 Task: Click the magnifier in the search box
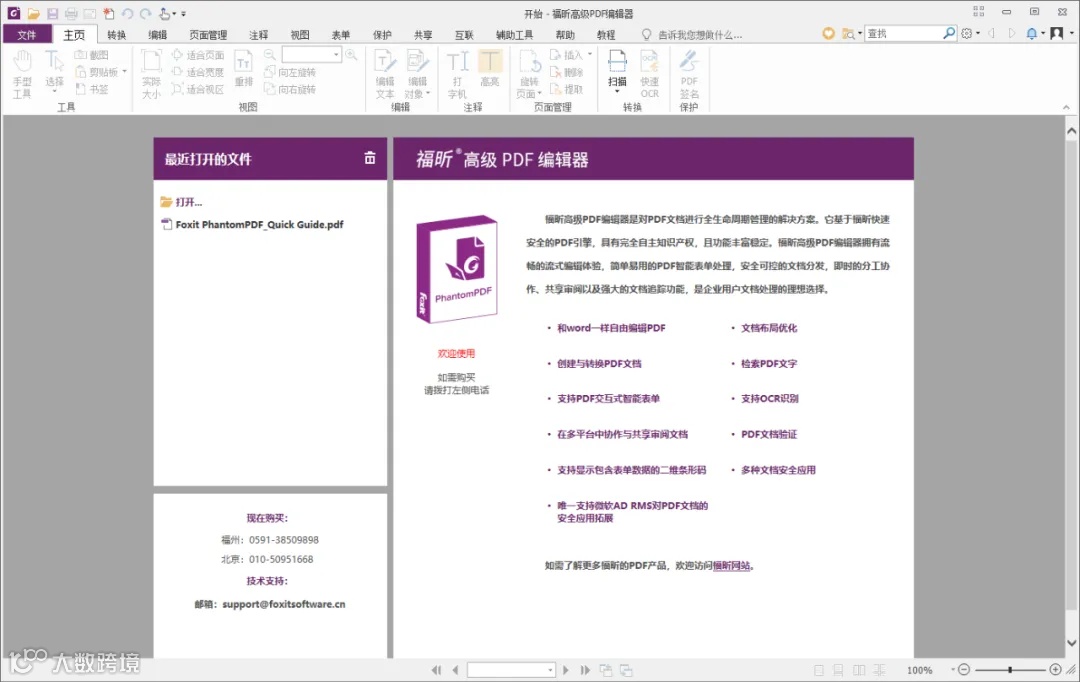click(948, 33)
